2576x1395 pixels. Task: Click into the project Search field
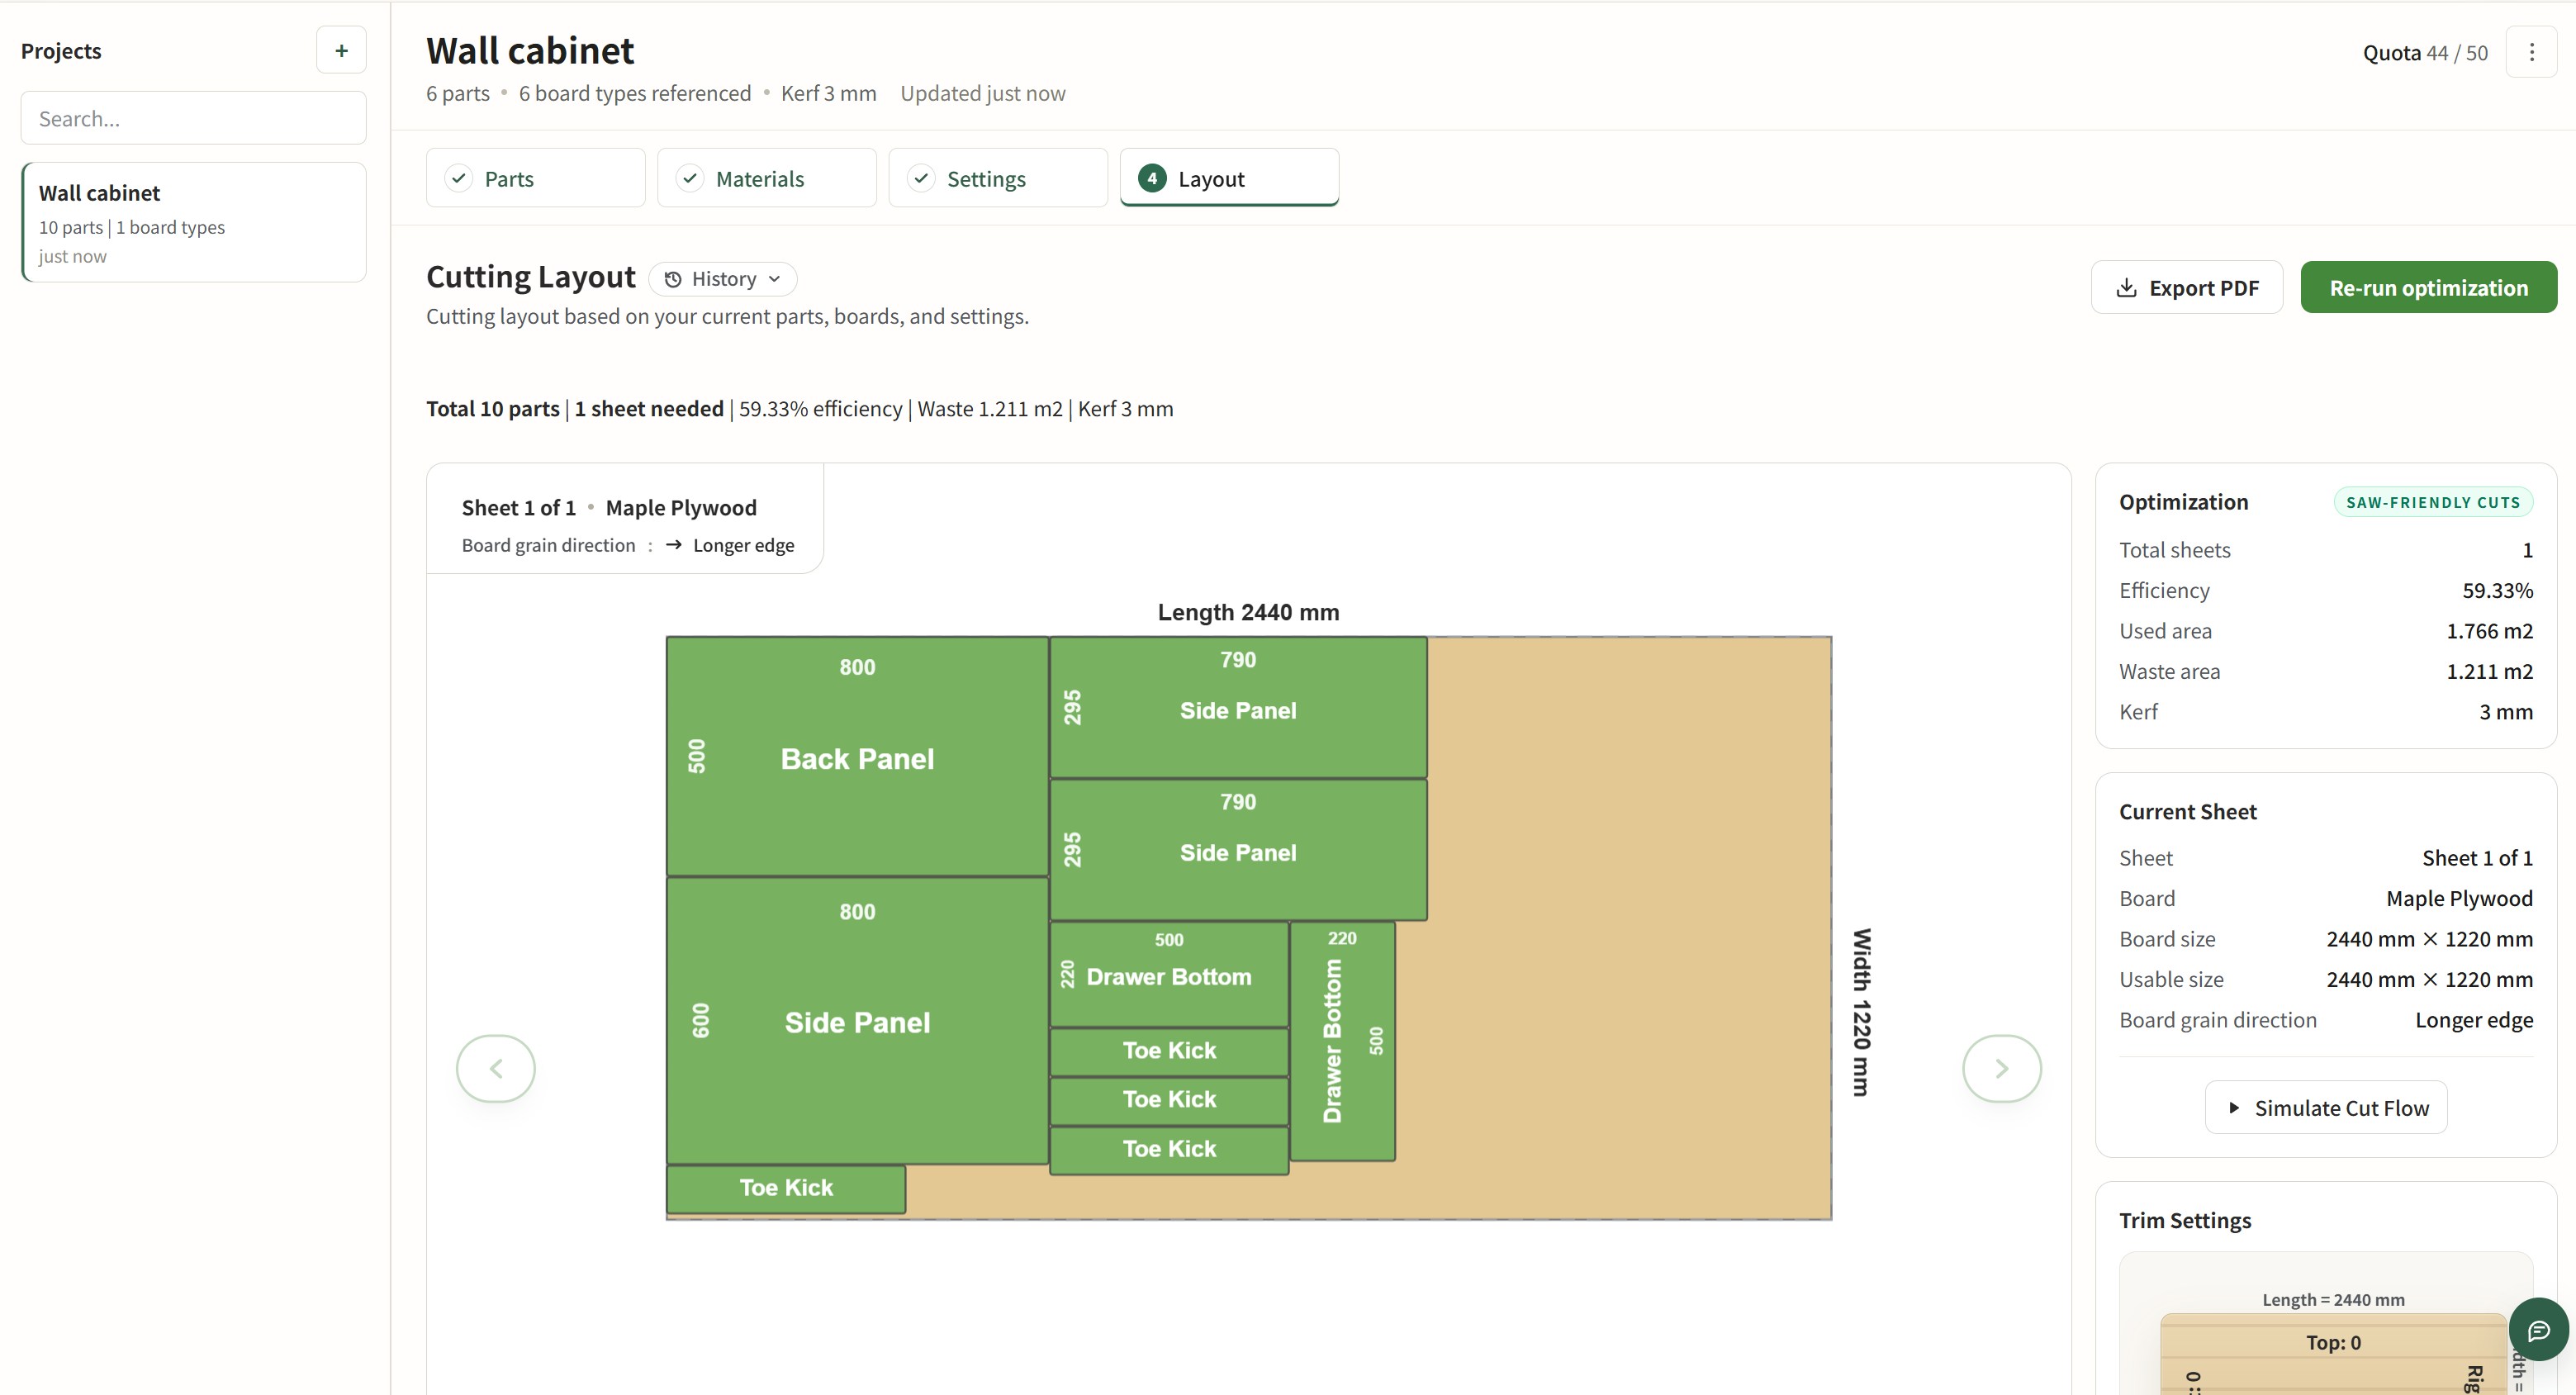click(x=193, y=118)
